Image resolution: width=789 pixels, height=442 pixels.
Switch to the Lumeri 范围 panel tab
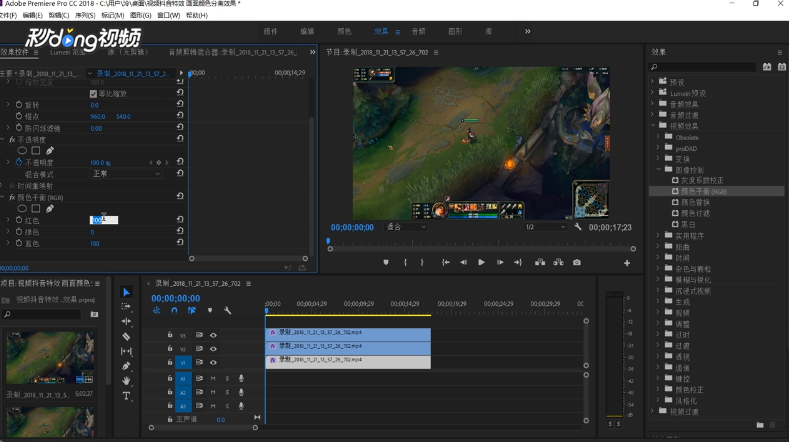[x=68, y=52]
